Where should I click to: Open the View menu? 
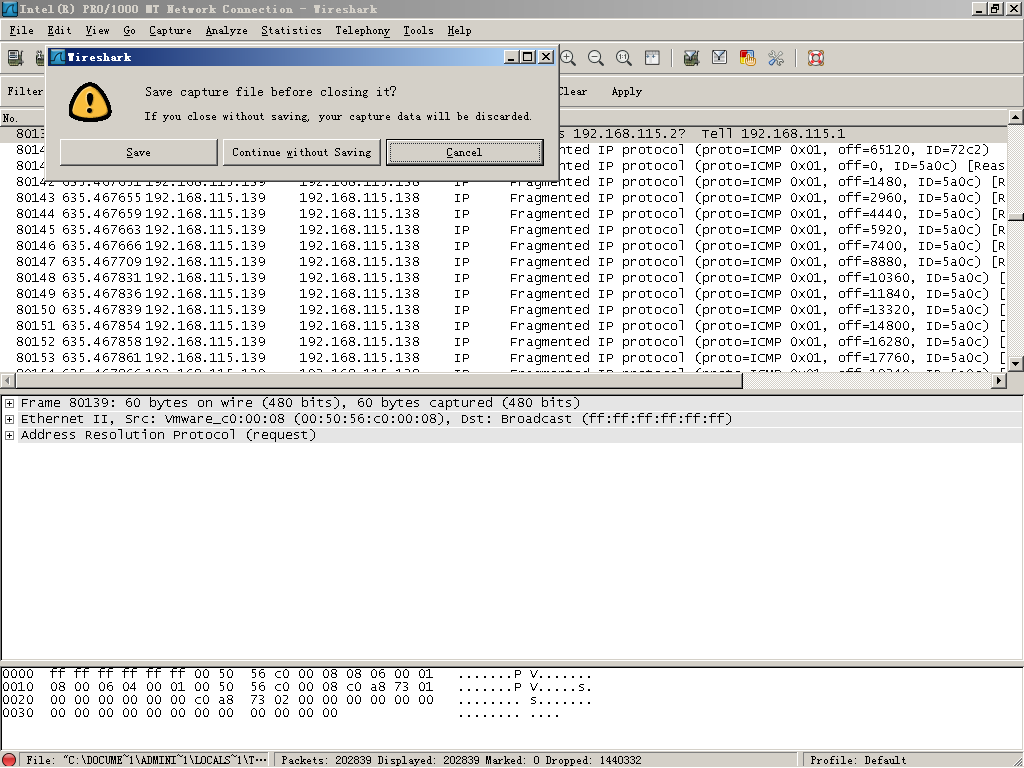[x=97, y=31]
